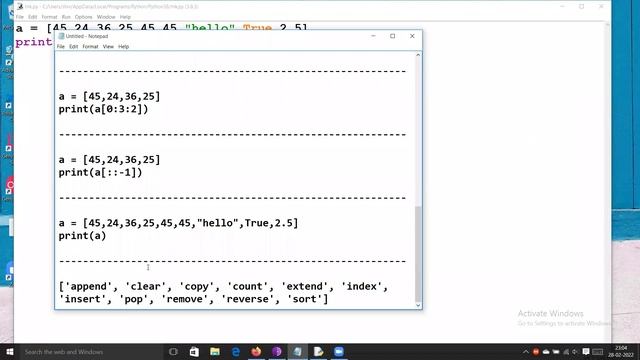
Task: Open Options menu in IDLE window
Action: pos(83,17)
